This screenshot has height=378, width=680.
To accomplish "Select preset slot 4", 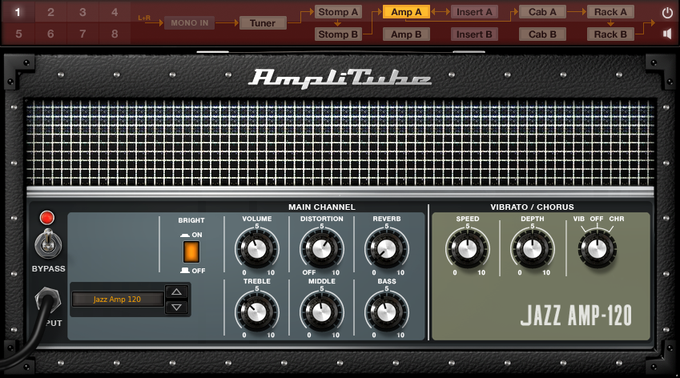I will tap(114, 12).
